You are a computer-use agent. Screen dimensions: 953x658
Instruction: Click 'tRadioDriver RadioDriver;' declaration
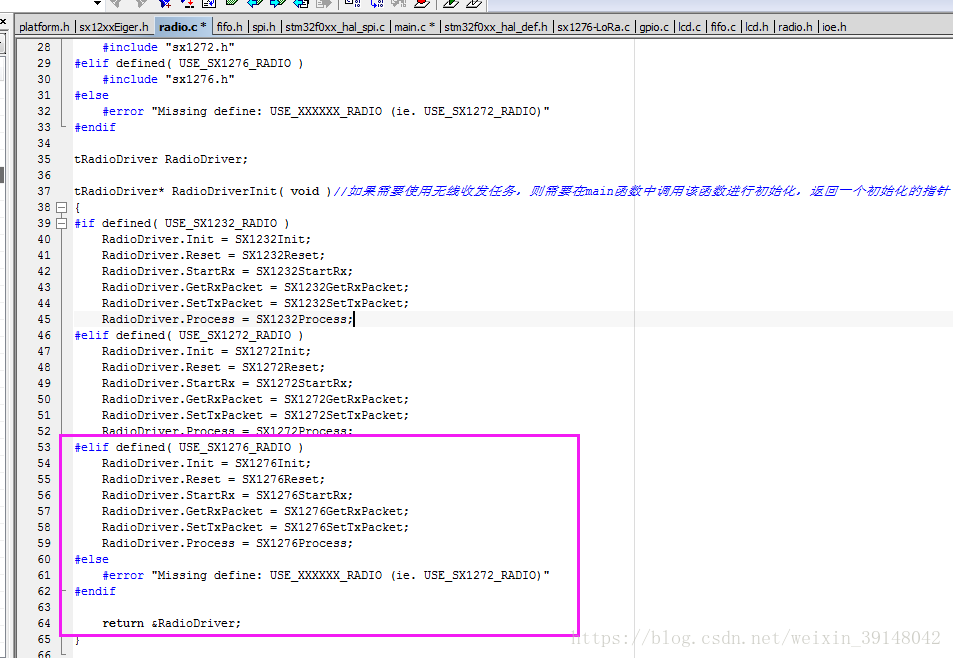(161, 159)
